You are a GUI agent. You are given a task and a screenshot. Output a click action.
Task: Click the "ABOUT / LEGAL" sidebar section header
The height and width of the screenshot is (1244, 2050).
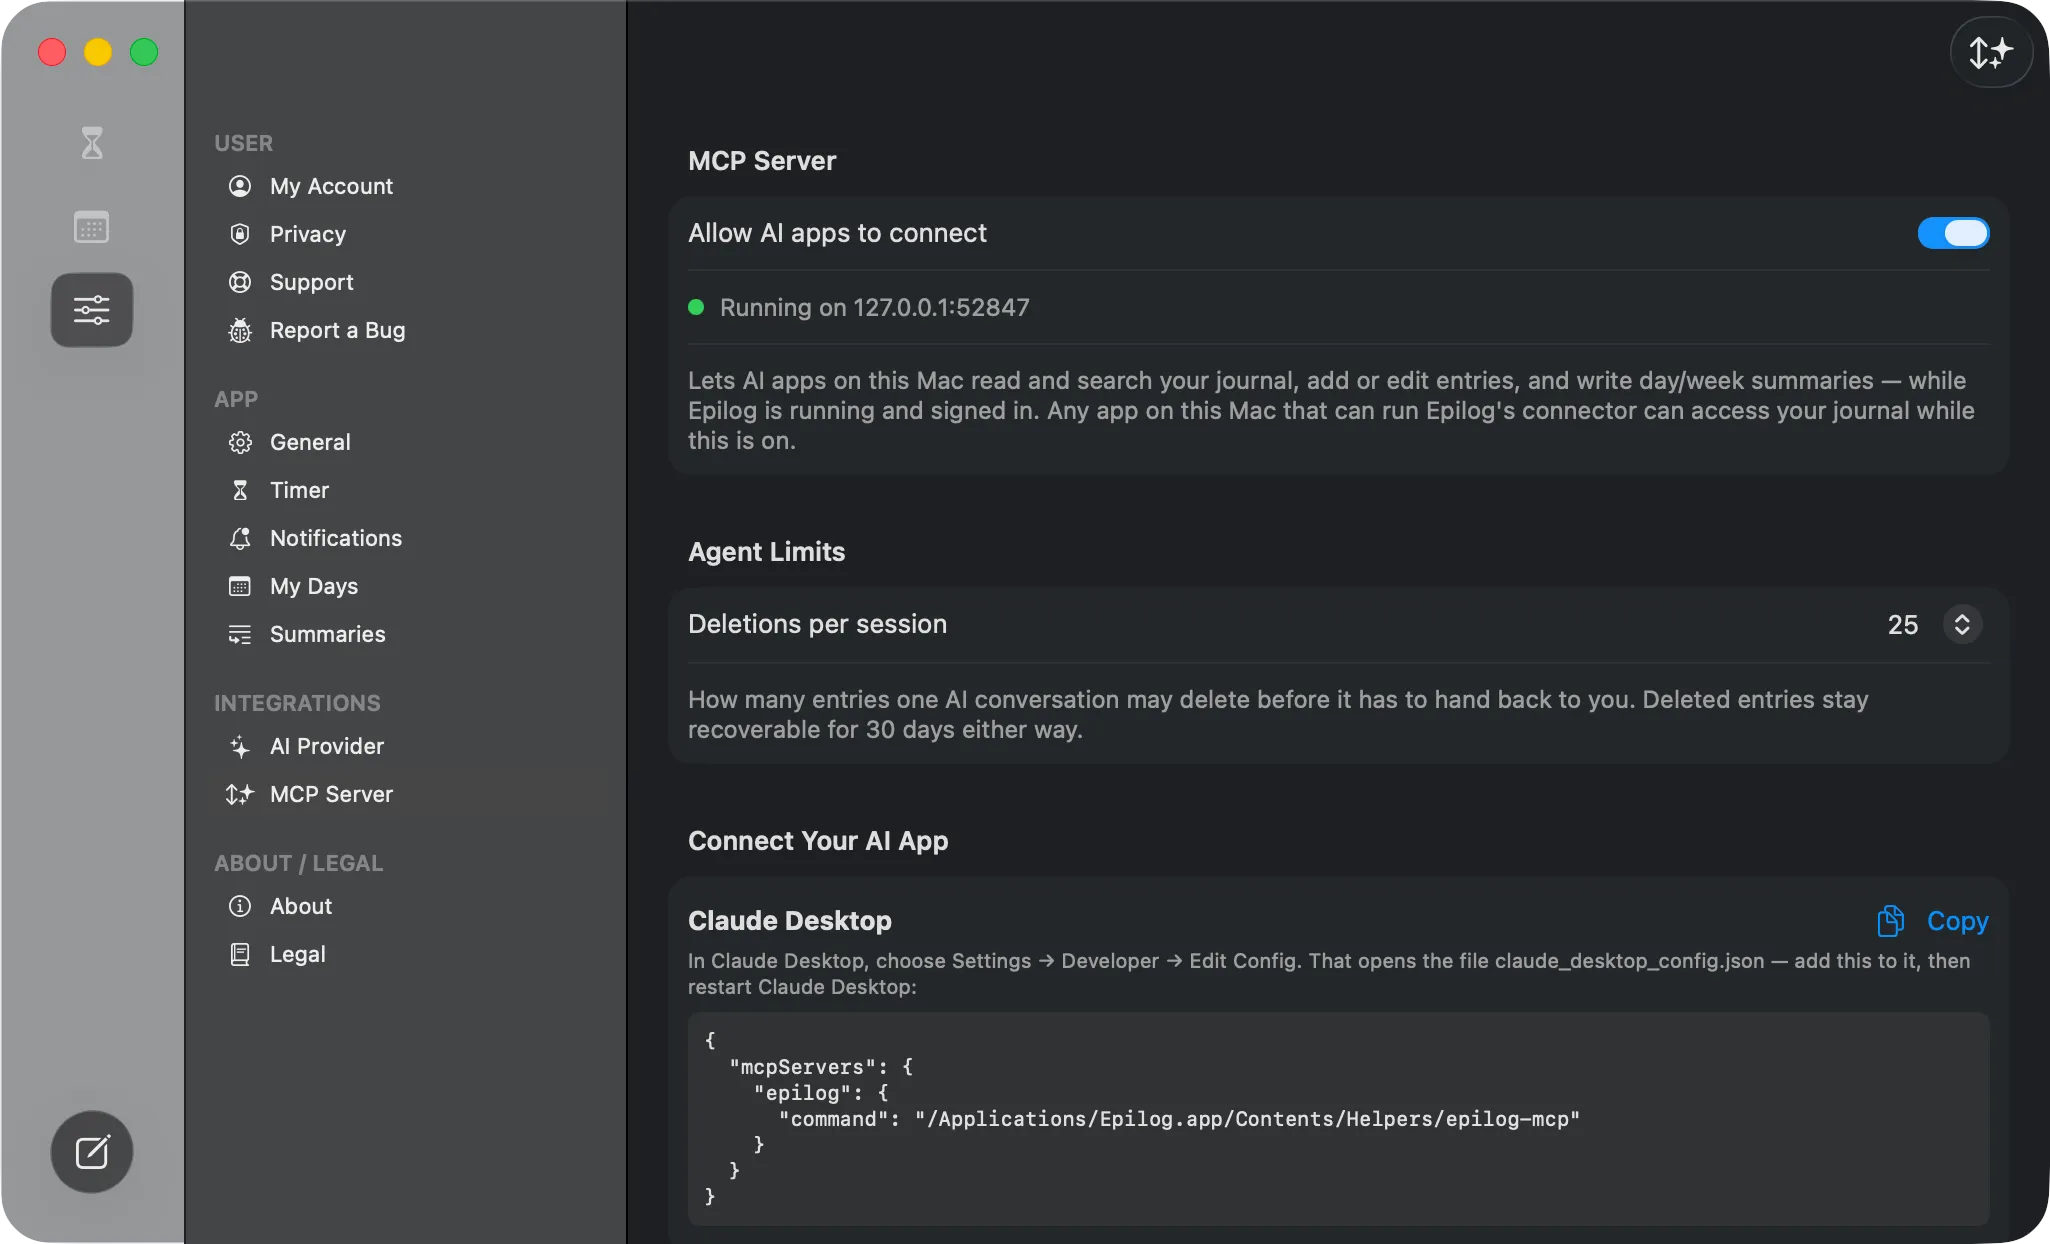298,863
